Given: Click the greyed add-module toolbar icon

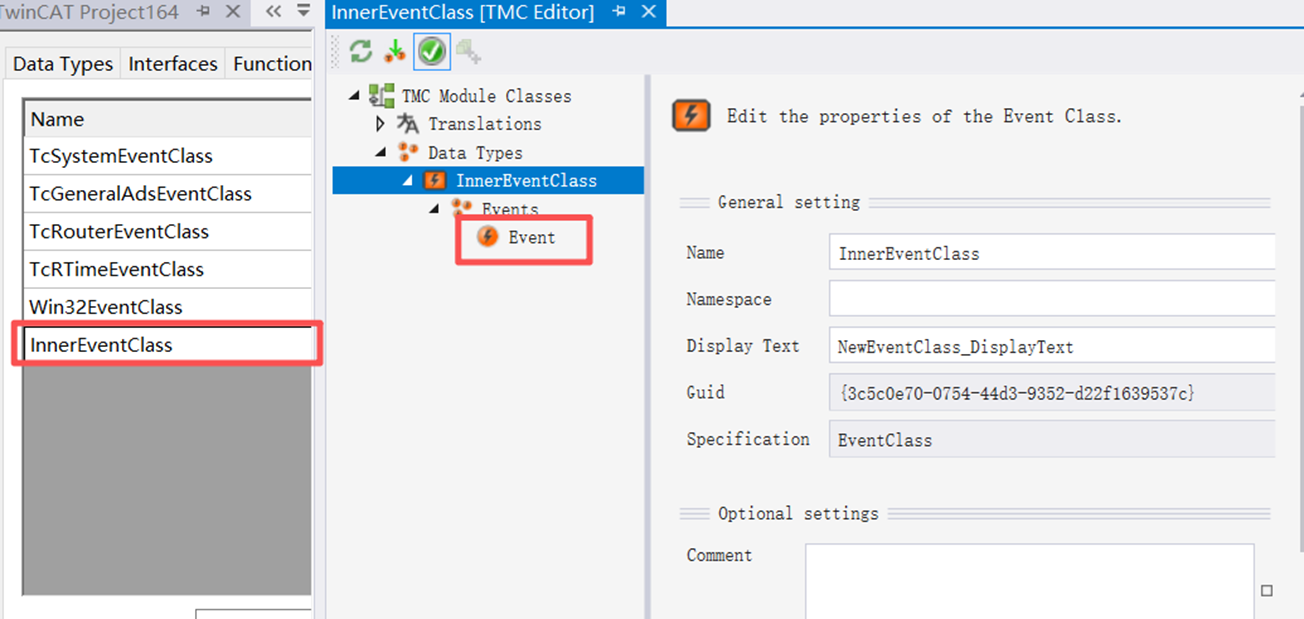Looking at the screenshot, I should 469,52.
